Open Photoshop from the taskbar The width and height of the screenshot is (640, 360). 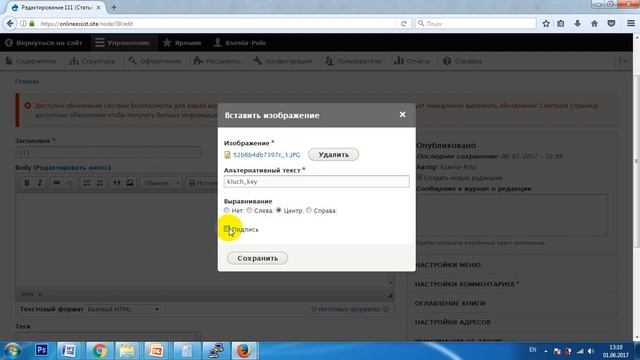tap(41, 351)
